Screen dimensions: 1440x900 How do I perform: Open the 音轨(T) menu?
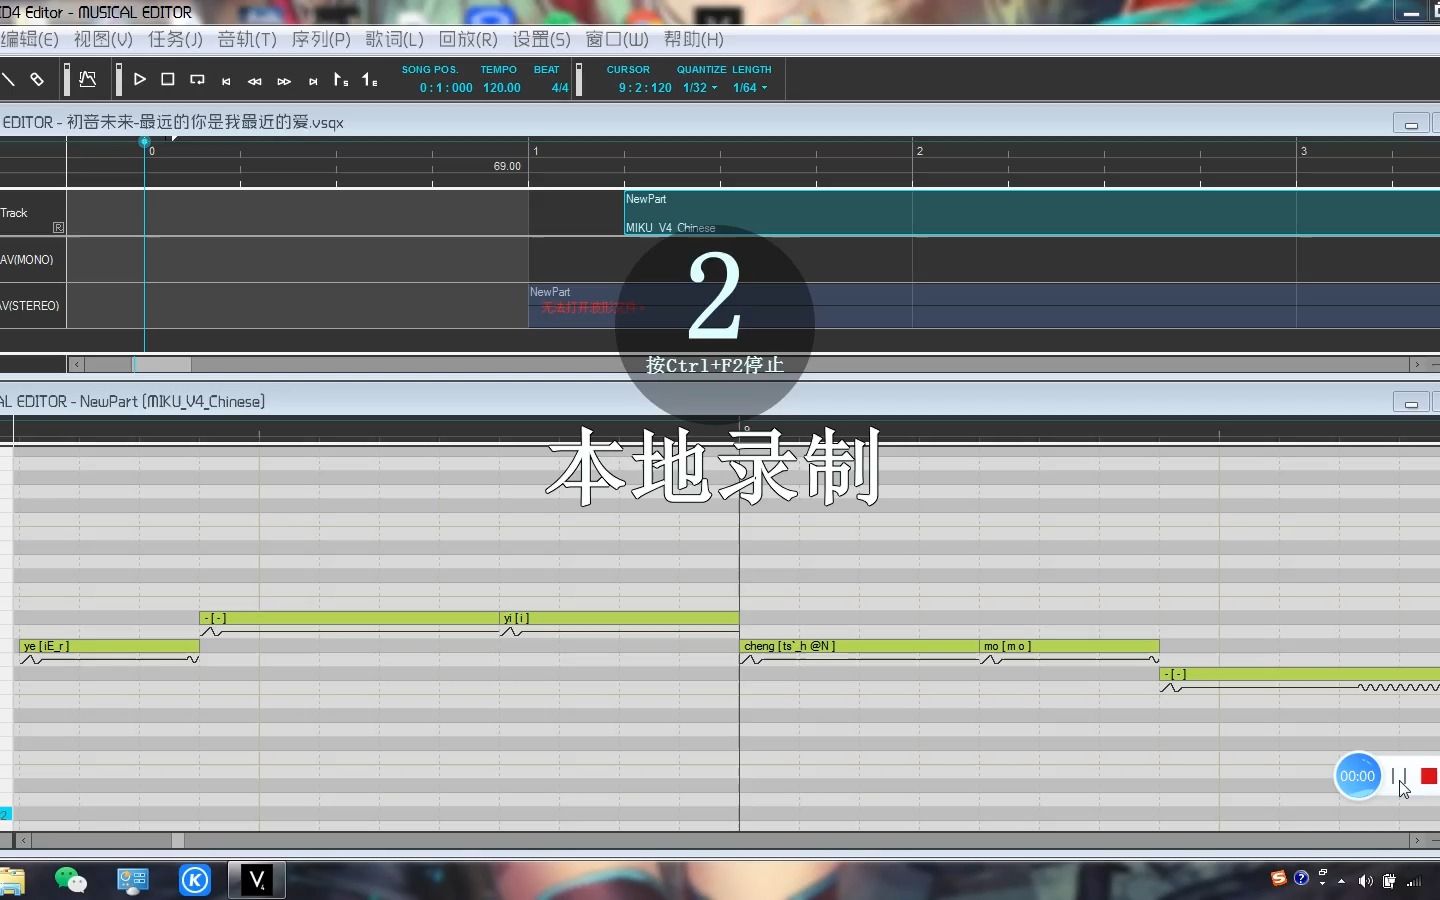pos(247,39)
